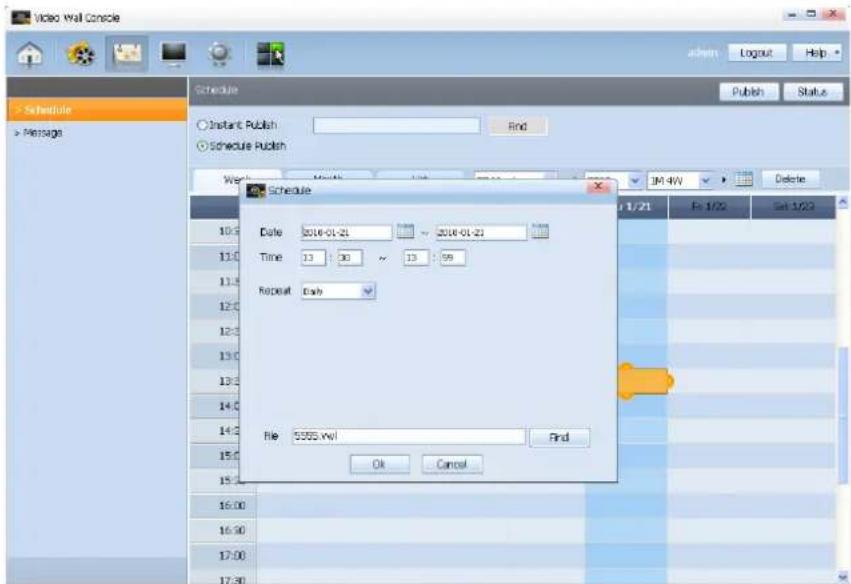Viewport: 851px width, 584px height.
Task: Open the Help dropdown menu
Action: pyautogui.click(x=817, y=53)
